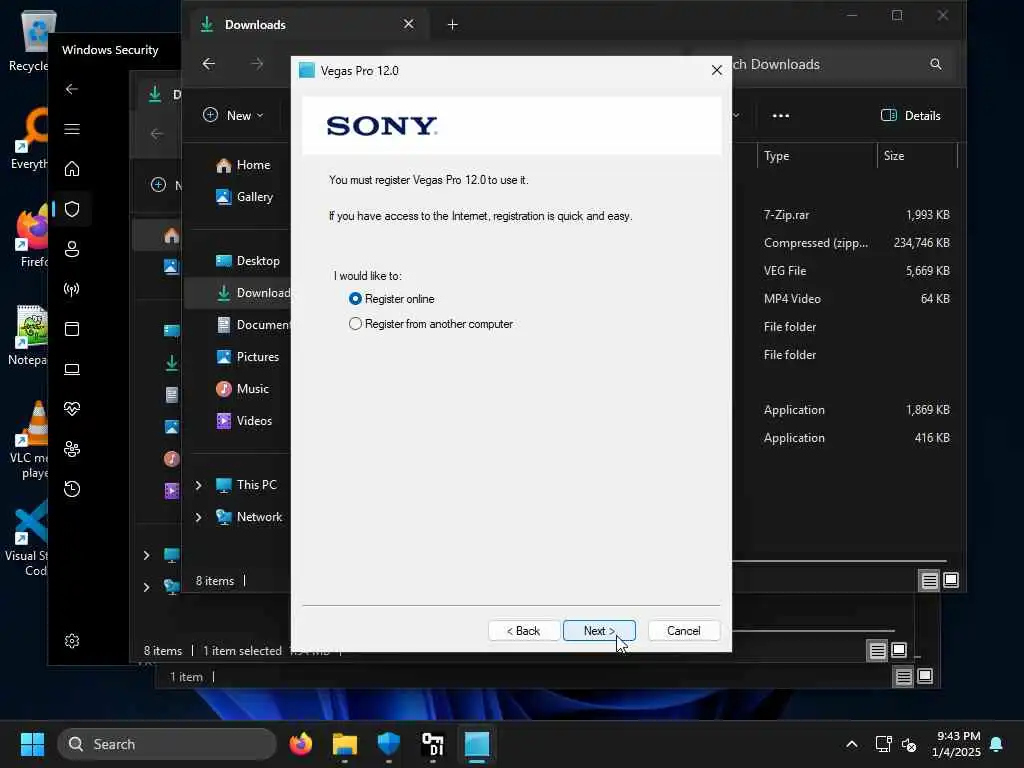Open Windows Security from the taskbar
Screen dimensions: 1024x768
click(x=389, y=744)
